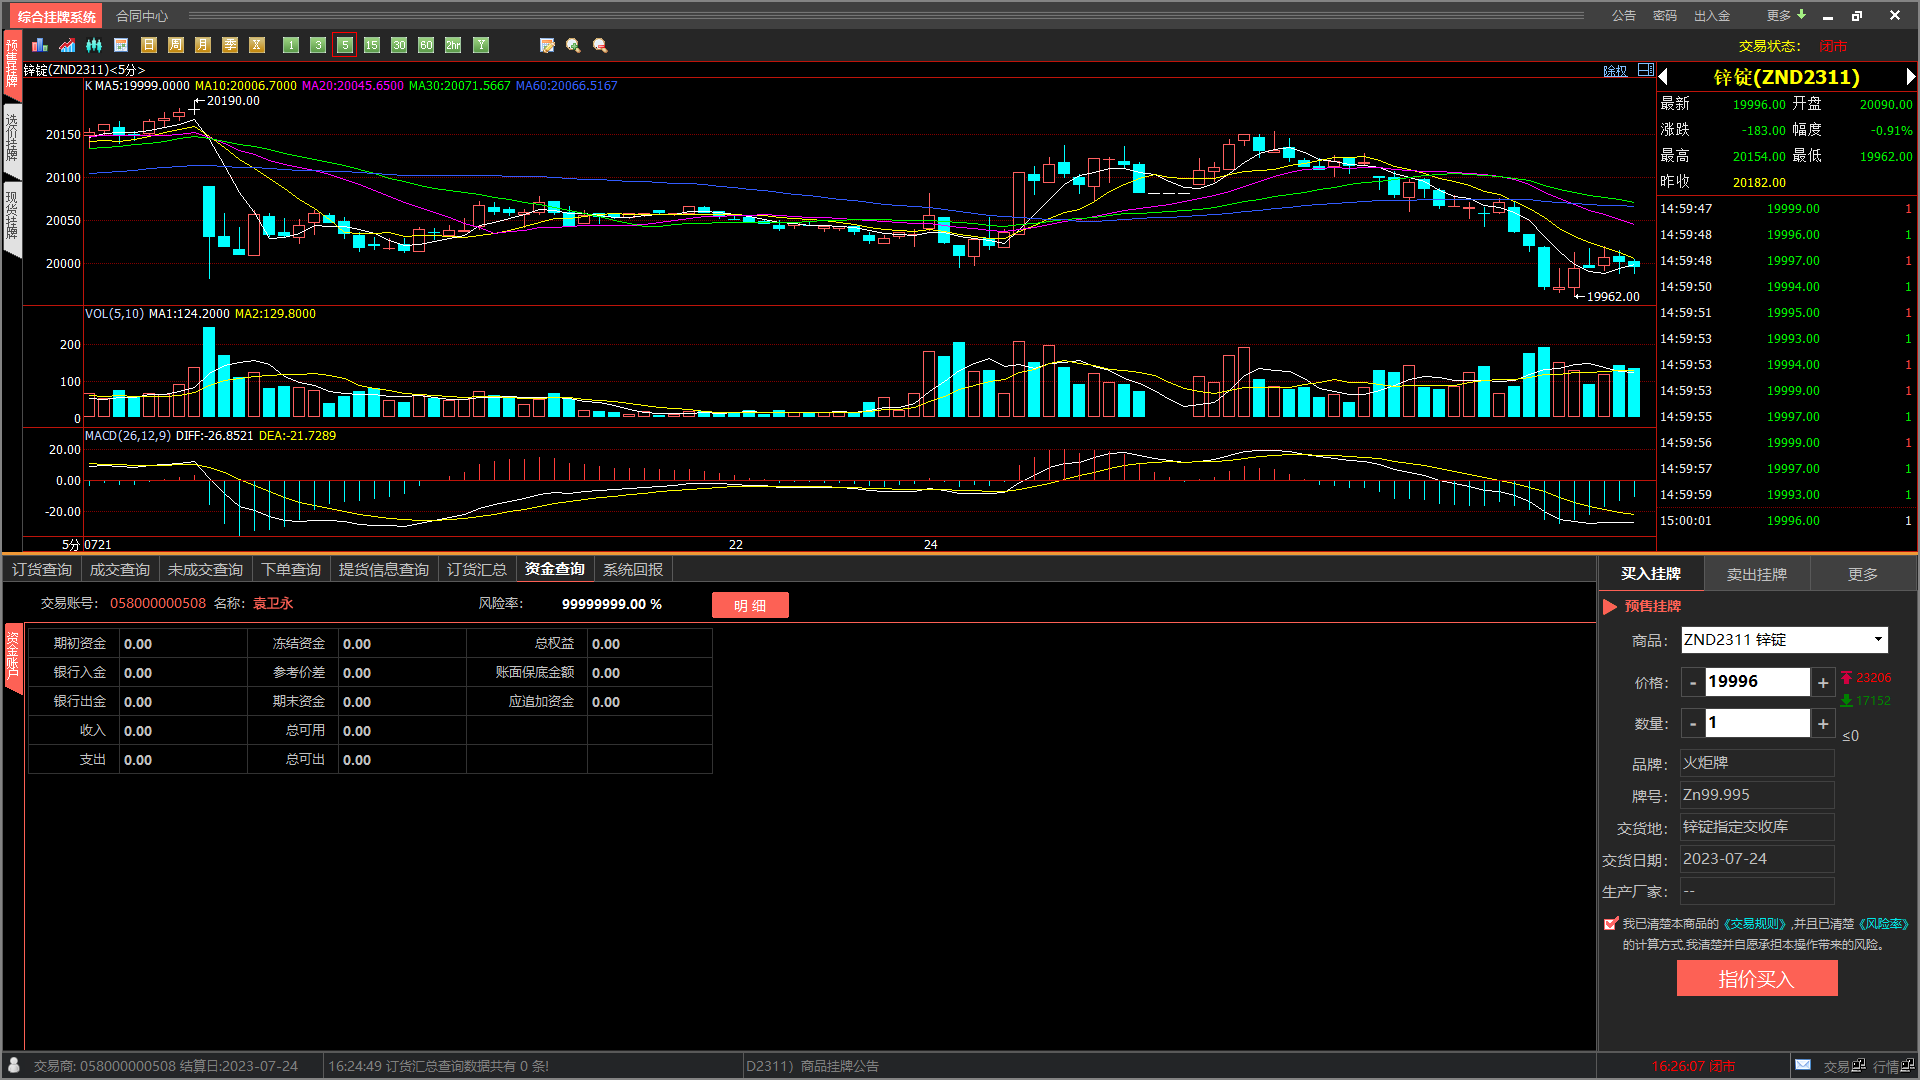Open the 交易规则 link
This screenshot has height=1080, width=1920.
pos(1754,924)
